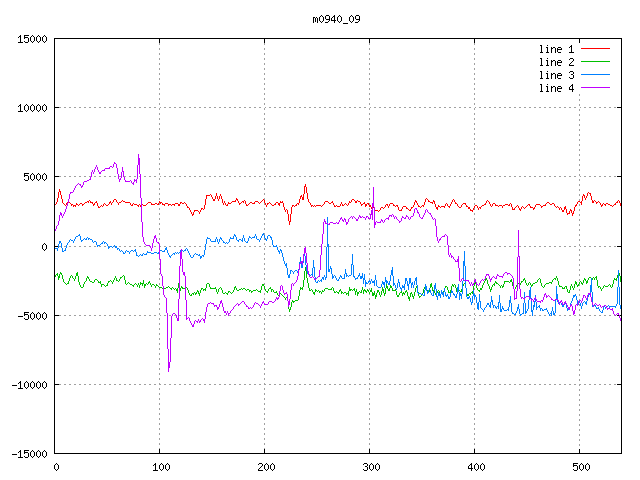Click the green line 2 legend sample
Image resolution: width=640 pixels, height=480 pixels.
(595, 62)
